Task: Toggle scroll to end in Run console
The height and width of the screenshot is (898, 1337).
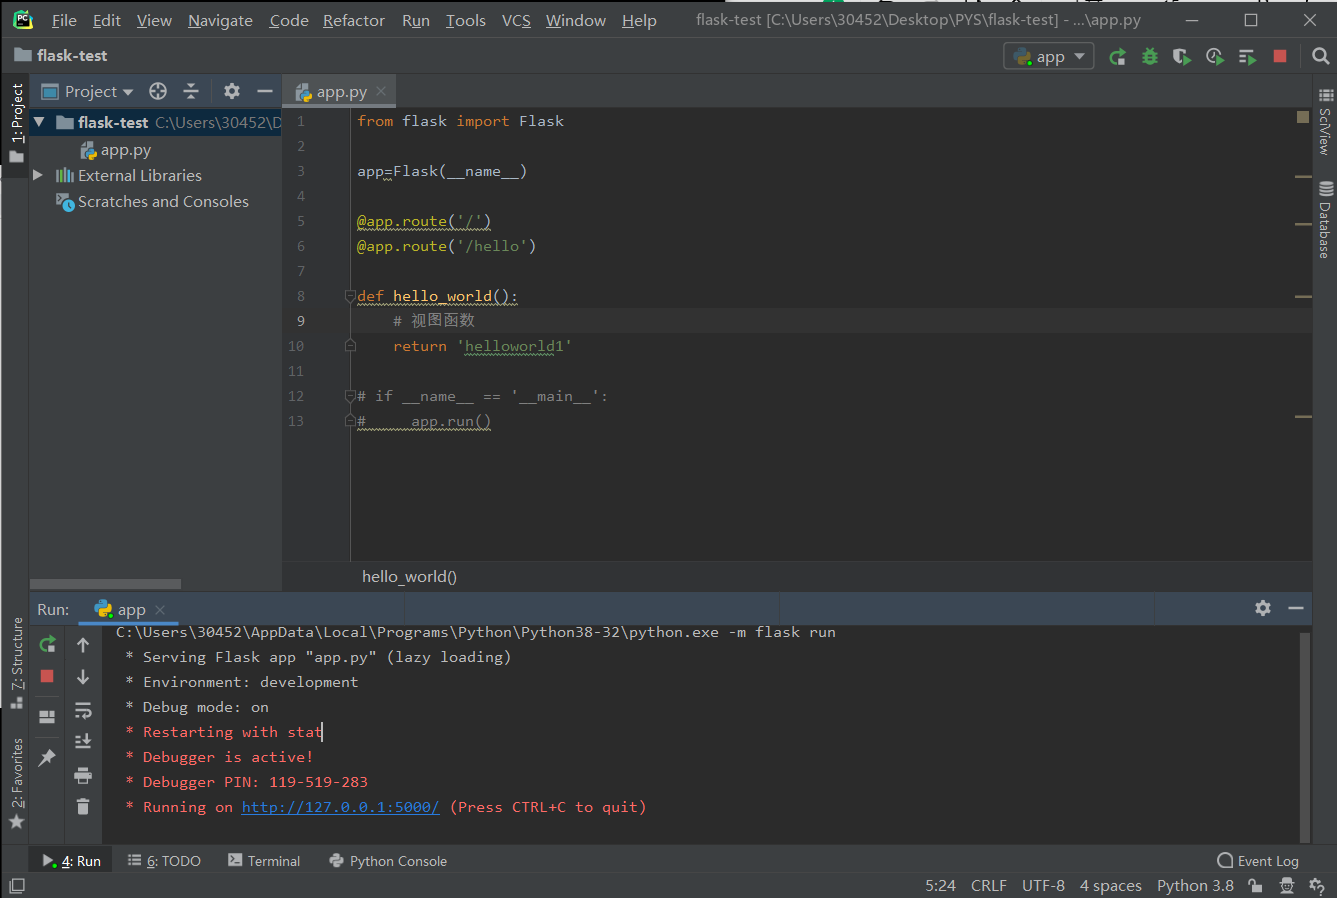Action: tap(83, 741)
